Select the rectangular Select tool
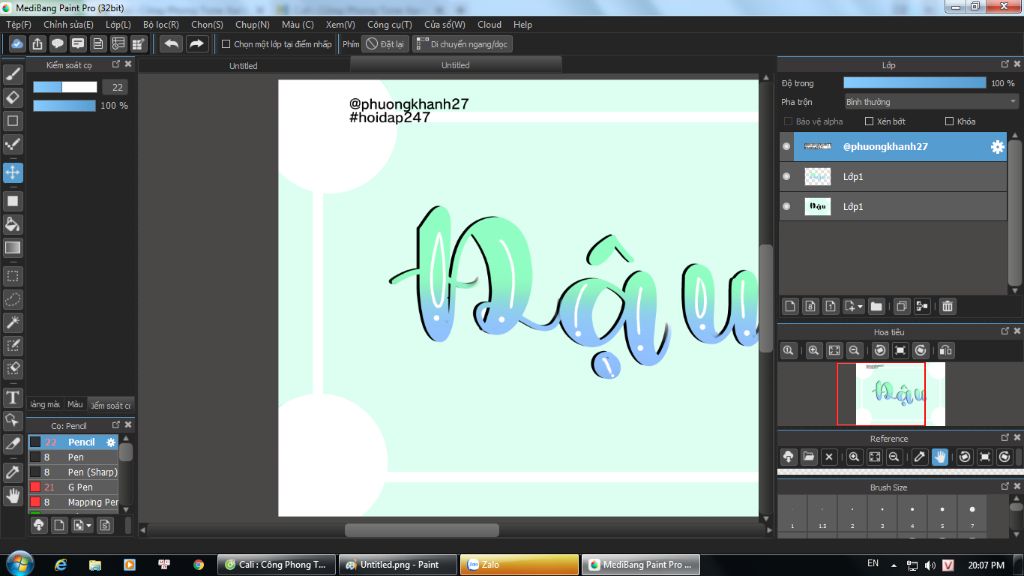1024x576 pixels. point(12,276)
